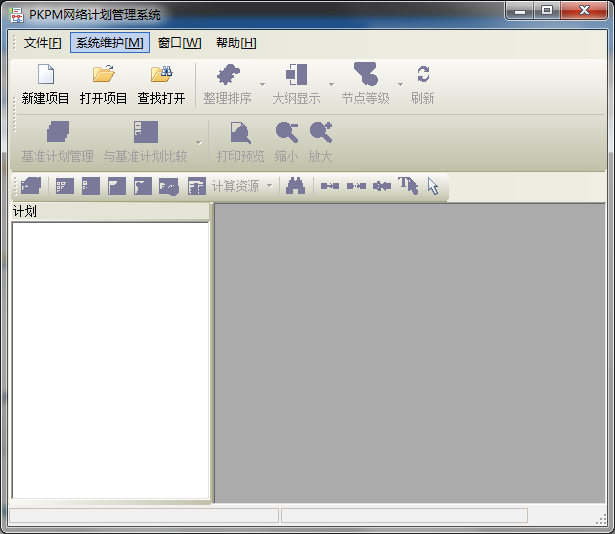Click the 基准计划管理 (Baseline Plan Management) icon
Viewport: 615px width, 534px height.
(57, 133)
